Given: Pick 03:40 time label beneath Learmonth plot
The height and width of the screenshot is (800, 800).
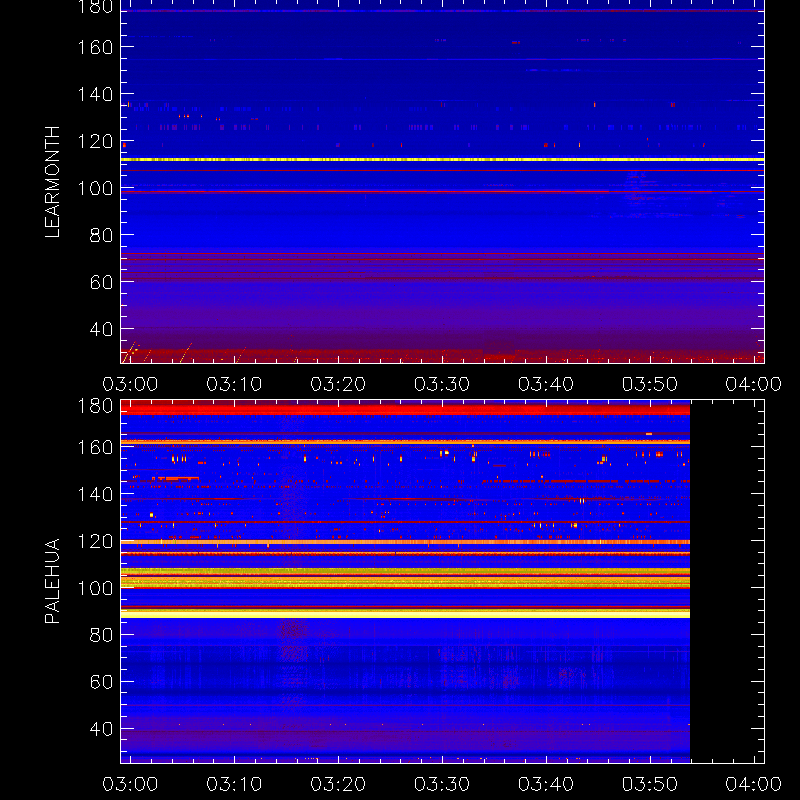Looking at the screenshot, I should click(546, 384).
